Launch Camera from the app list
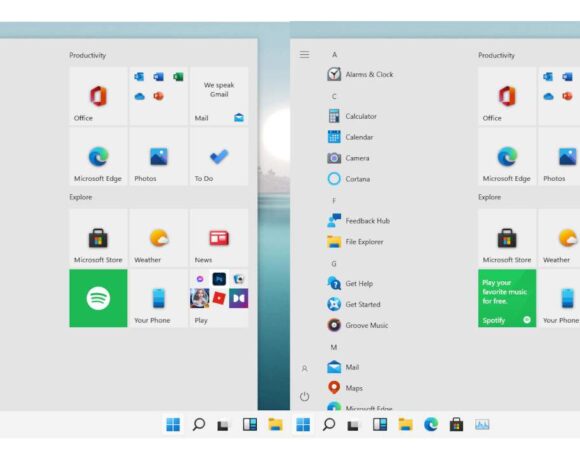 (348, 158)
